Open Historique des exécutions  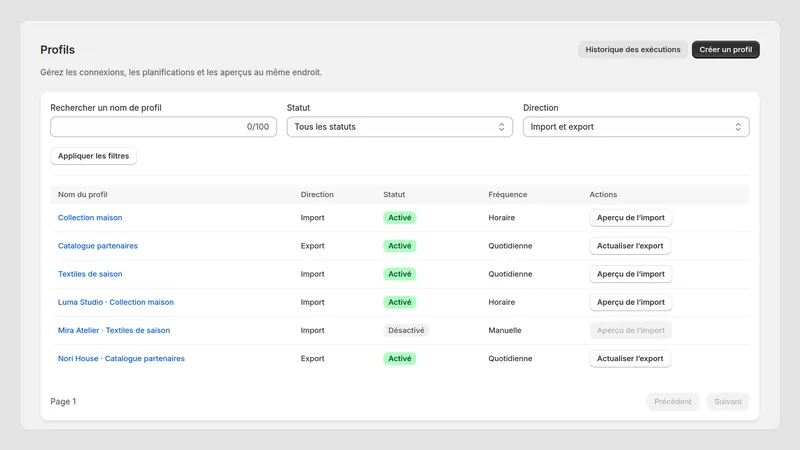633,49
